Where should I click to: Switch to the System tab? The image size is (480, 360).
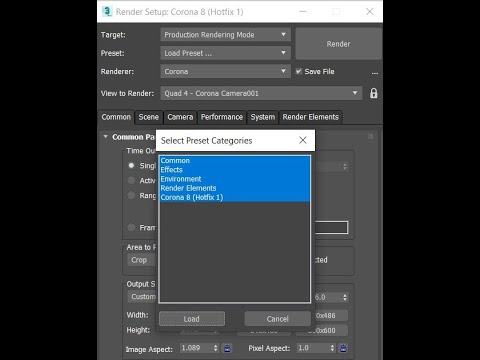(263, 117)
